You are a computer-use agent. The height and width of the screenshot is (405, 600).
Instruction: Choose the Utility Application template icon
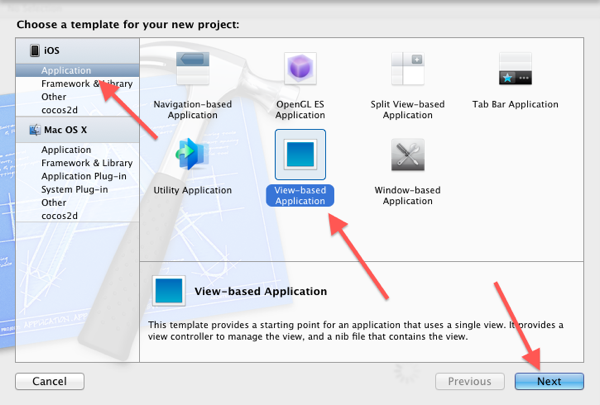pyautogui.click(x=192, y=154)
